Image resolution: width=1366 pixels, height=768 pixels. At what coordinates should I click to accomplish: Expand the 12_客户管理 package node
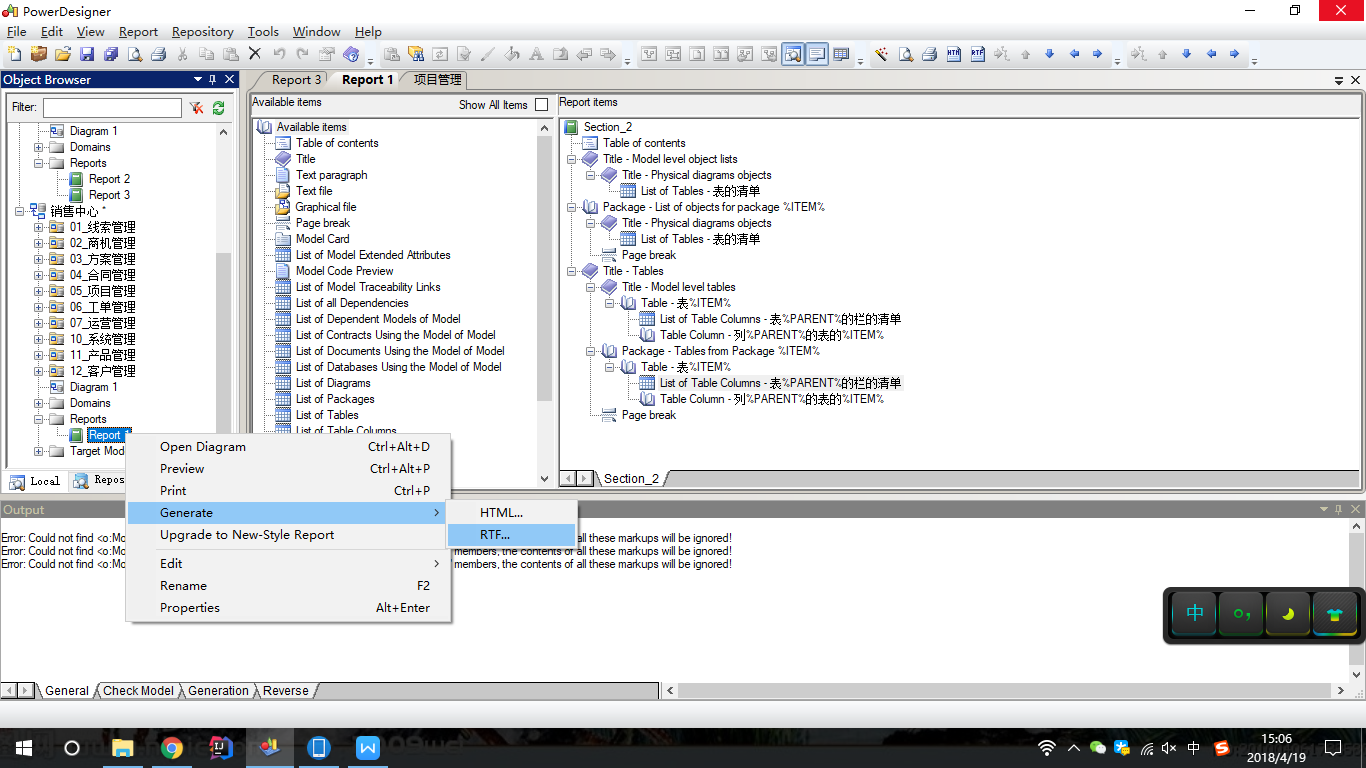(39, 371)
